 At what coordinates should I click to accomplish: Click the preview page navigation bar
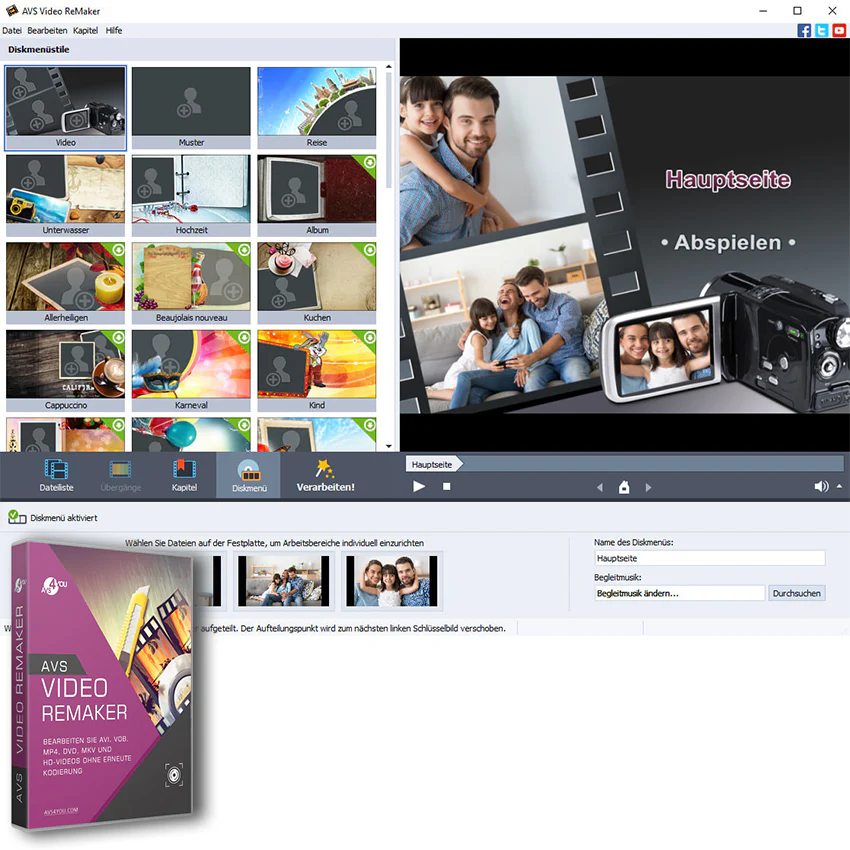click(x=624, y=464)
